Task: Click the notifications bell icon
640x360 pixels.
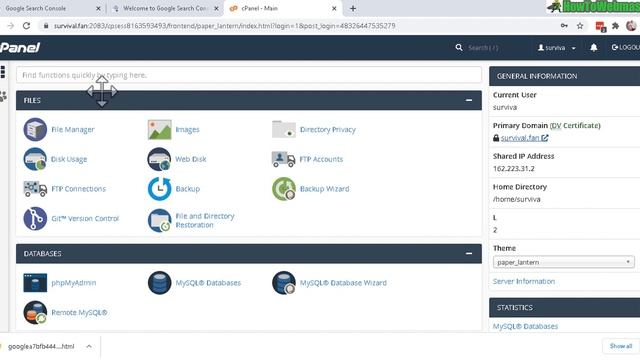Action: [x=594, y=48]
